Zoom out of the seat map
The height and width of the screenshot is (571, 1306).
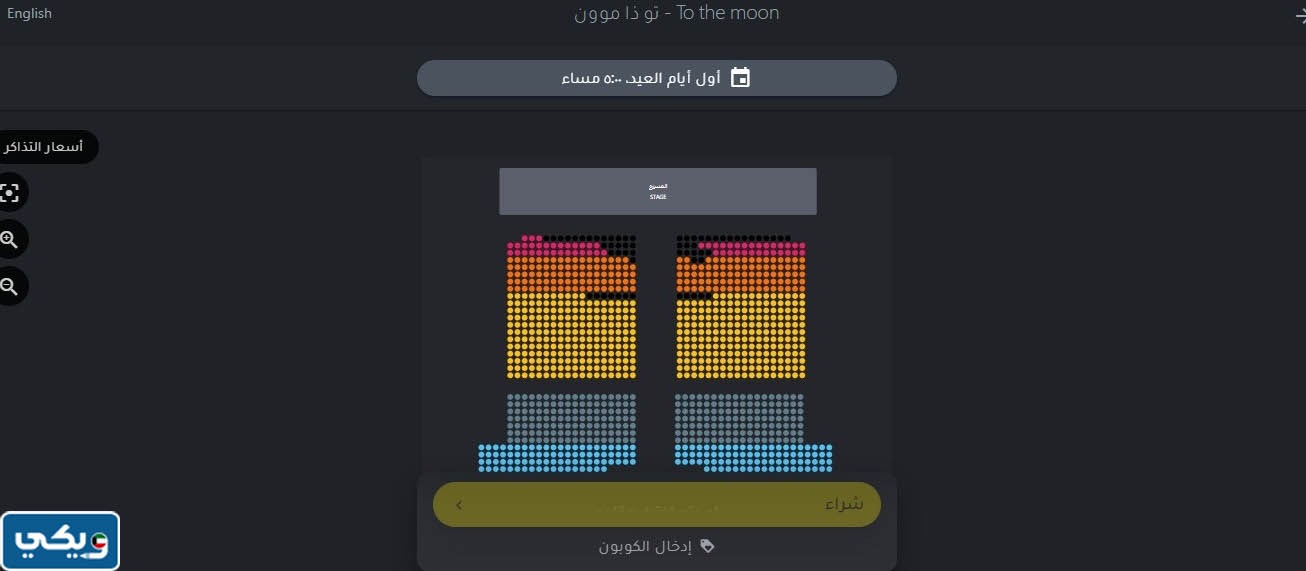10,287
